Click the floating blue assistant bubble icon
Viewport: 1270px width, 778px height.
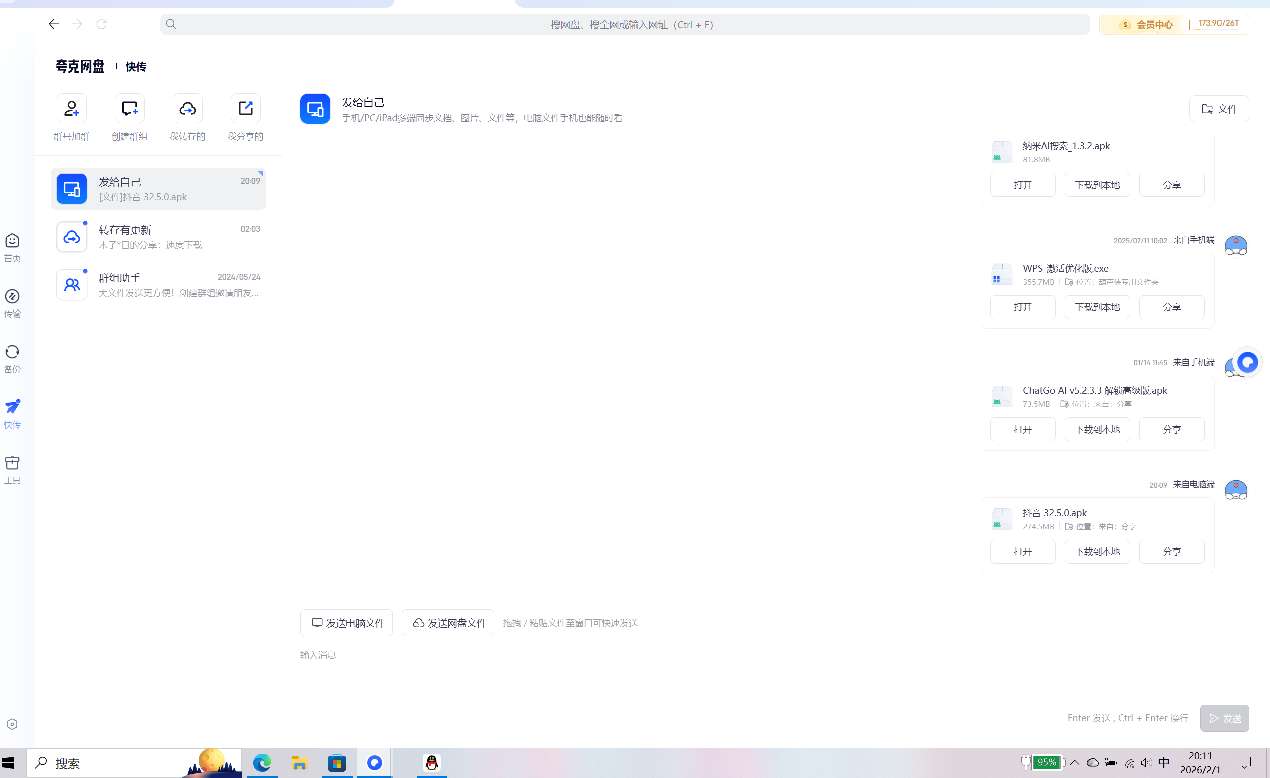pos(1247,362)
